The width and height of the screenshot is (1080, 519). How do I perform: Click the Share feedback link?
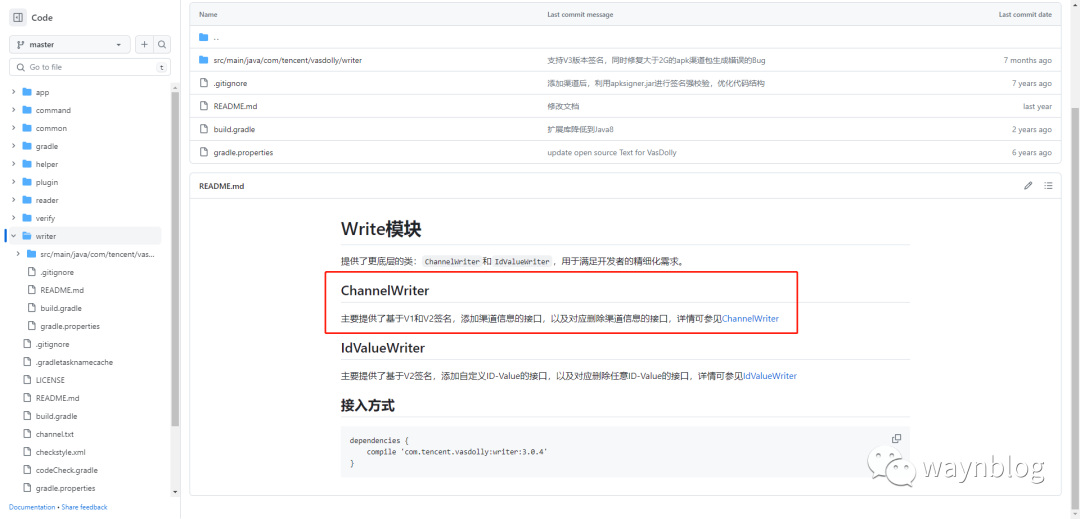84,507
